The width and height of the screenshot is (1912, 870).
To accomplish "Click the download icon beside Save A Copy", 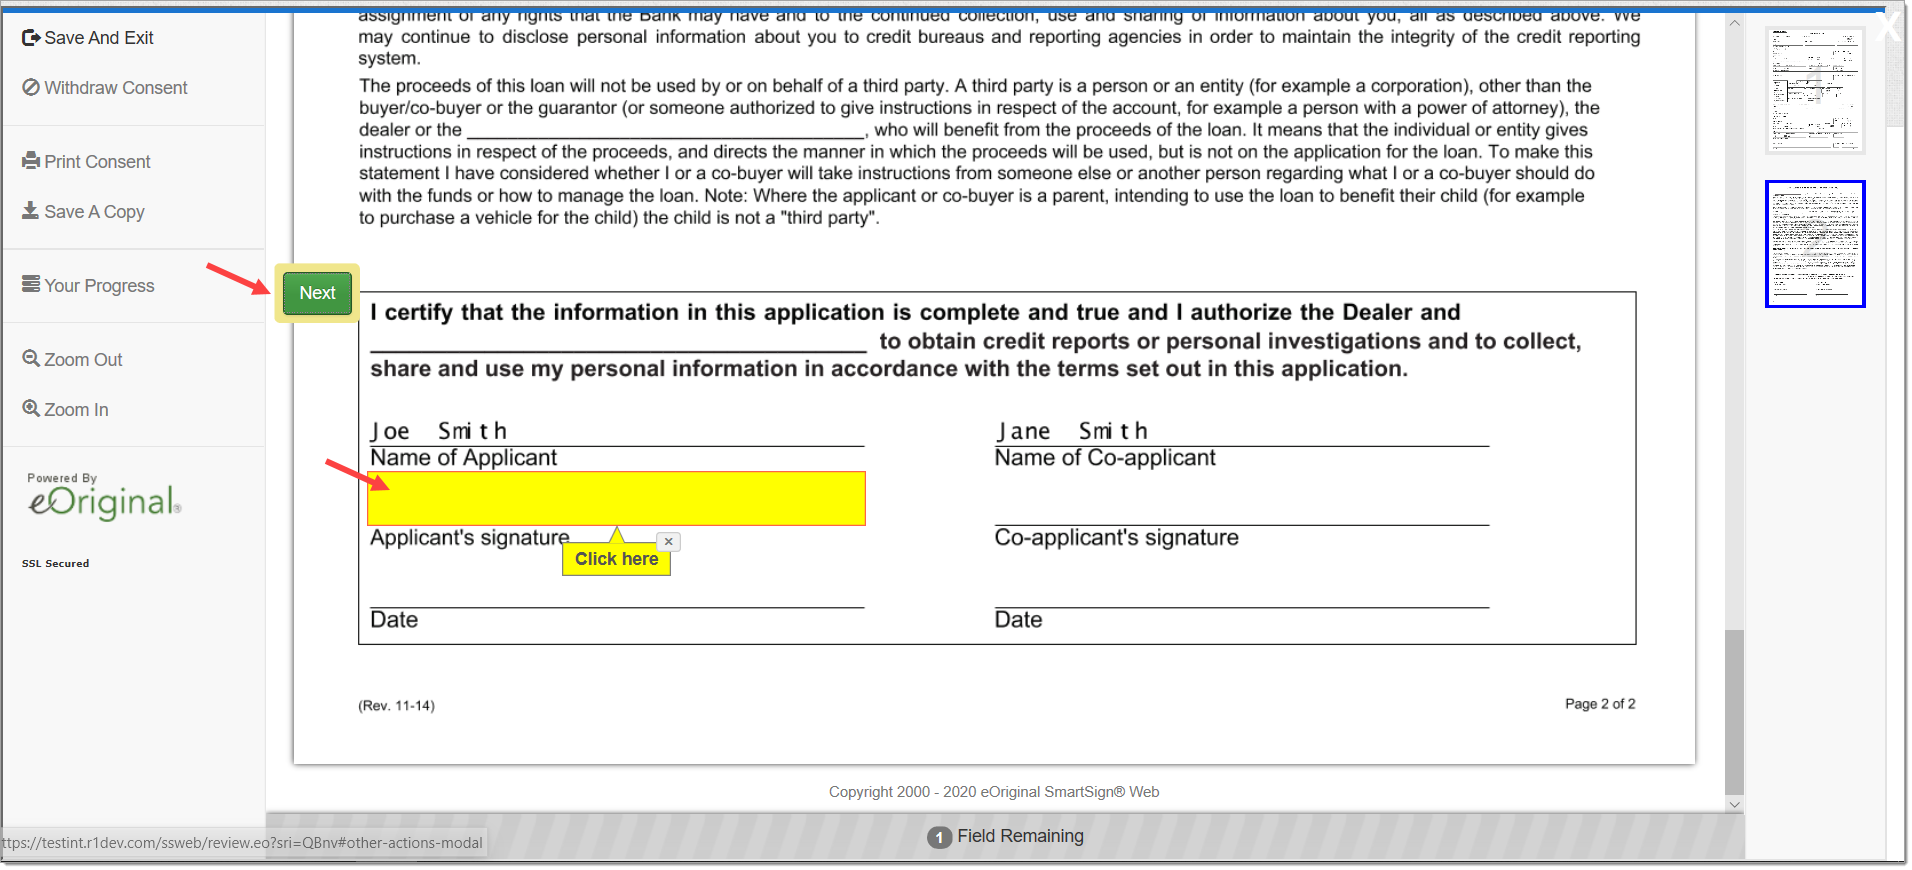I will click(x=31, y=211).
